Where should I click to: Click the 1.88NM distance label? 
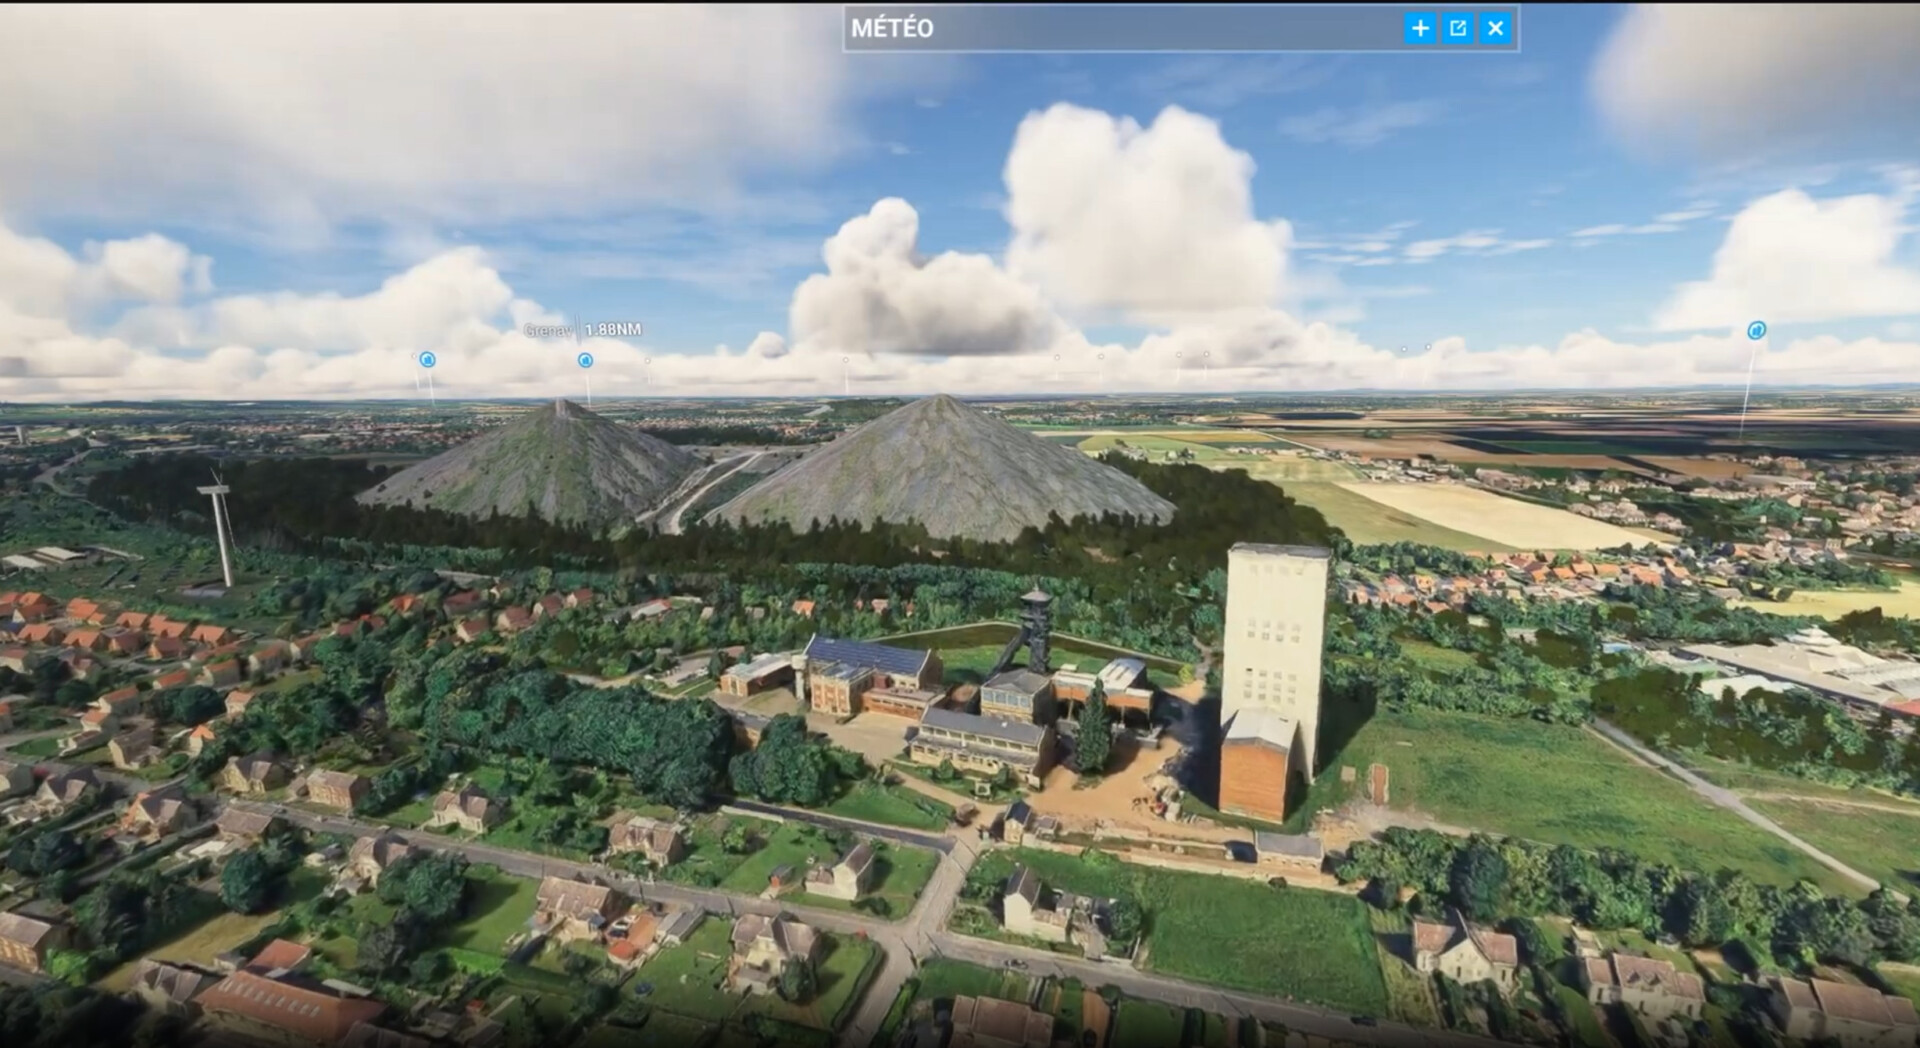[613, 329]
